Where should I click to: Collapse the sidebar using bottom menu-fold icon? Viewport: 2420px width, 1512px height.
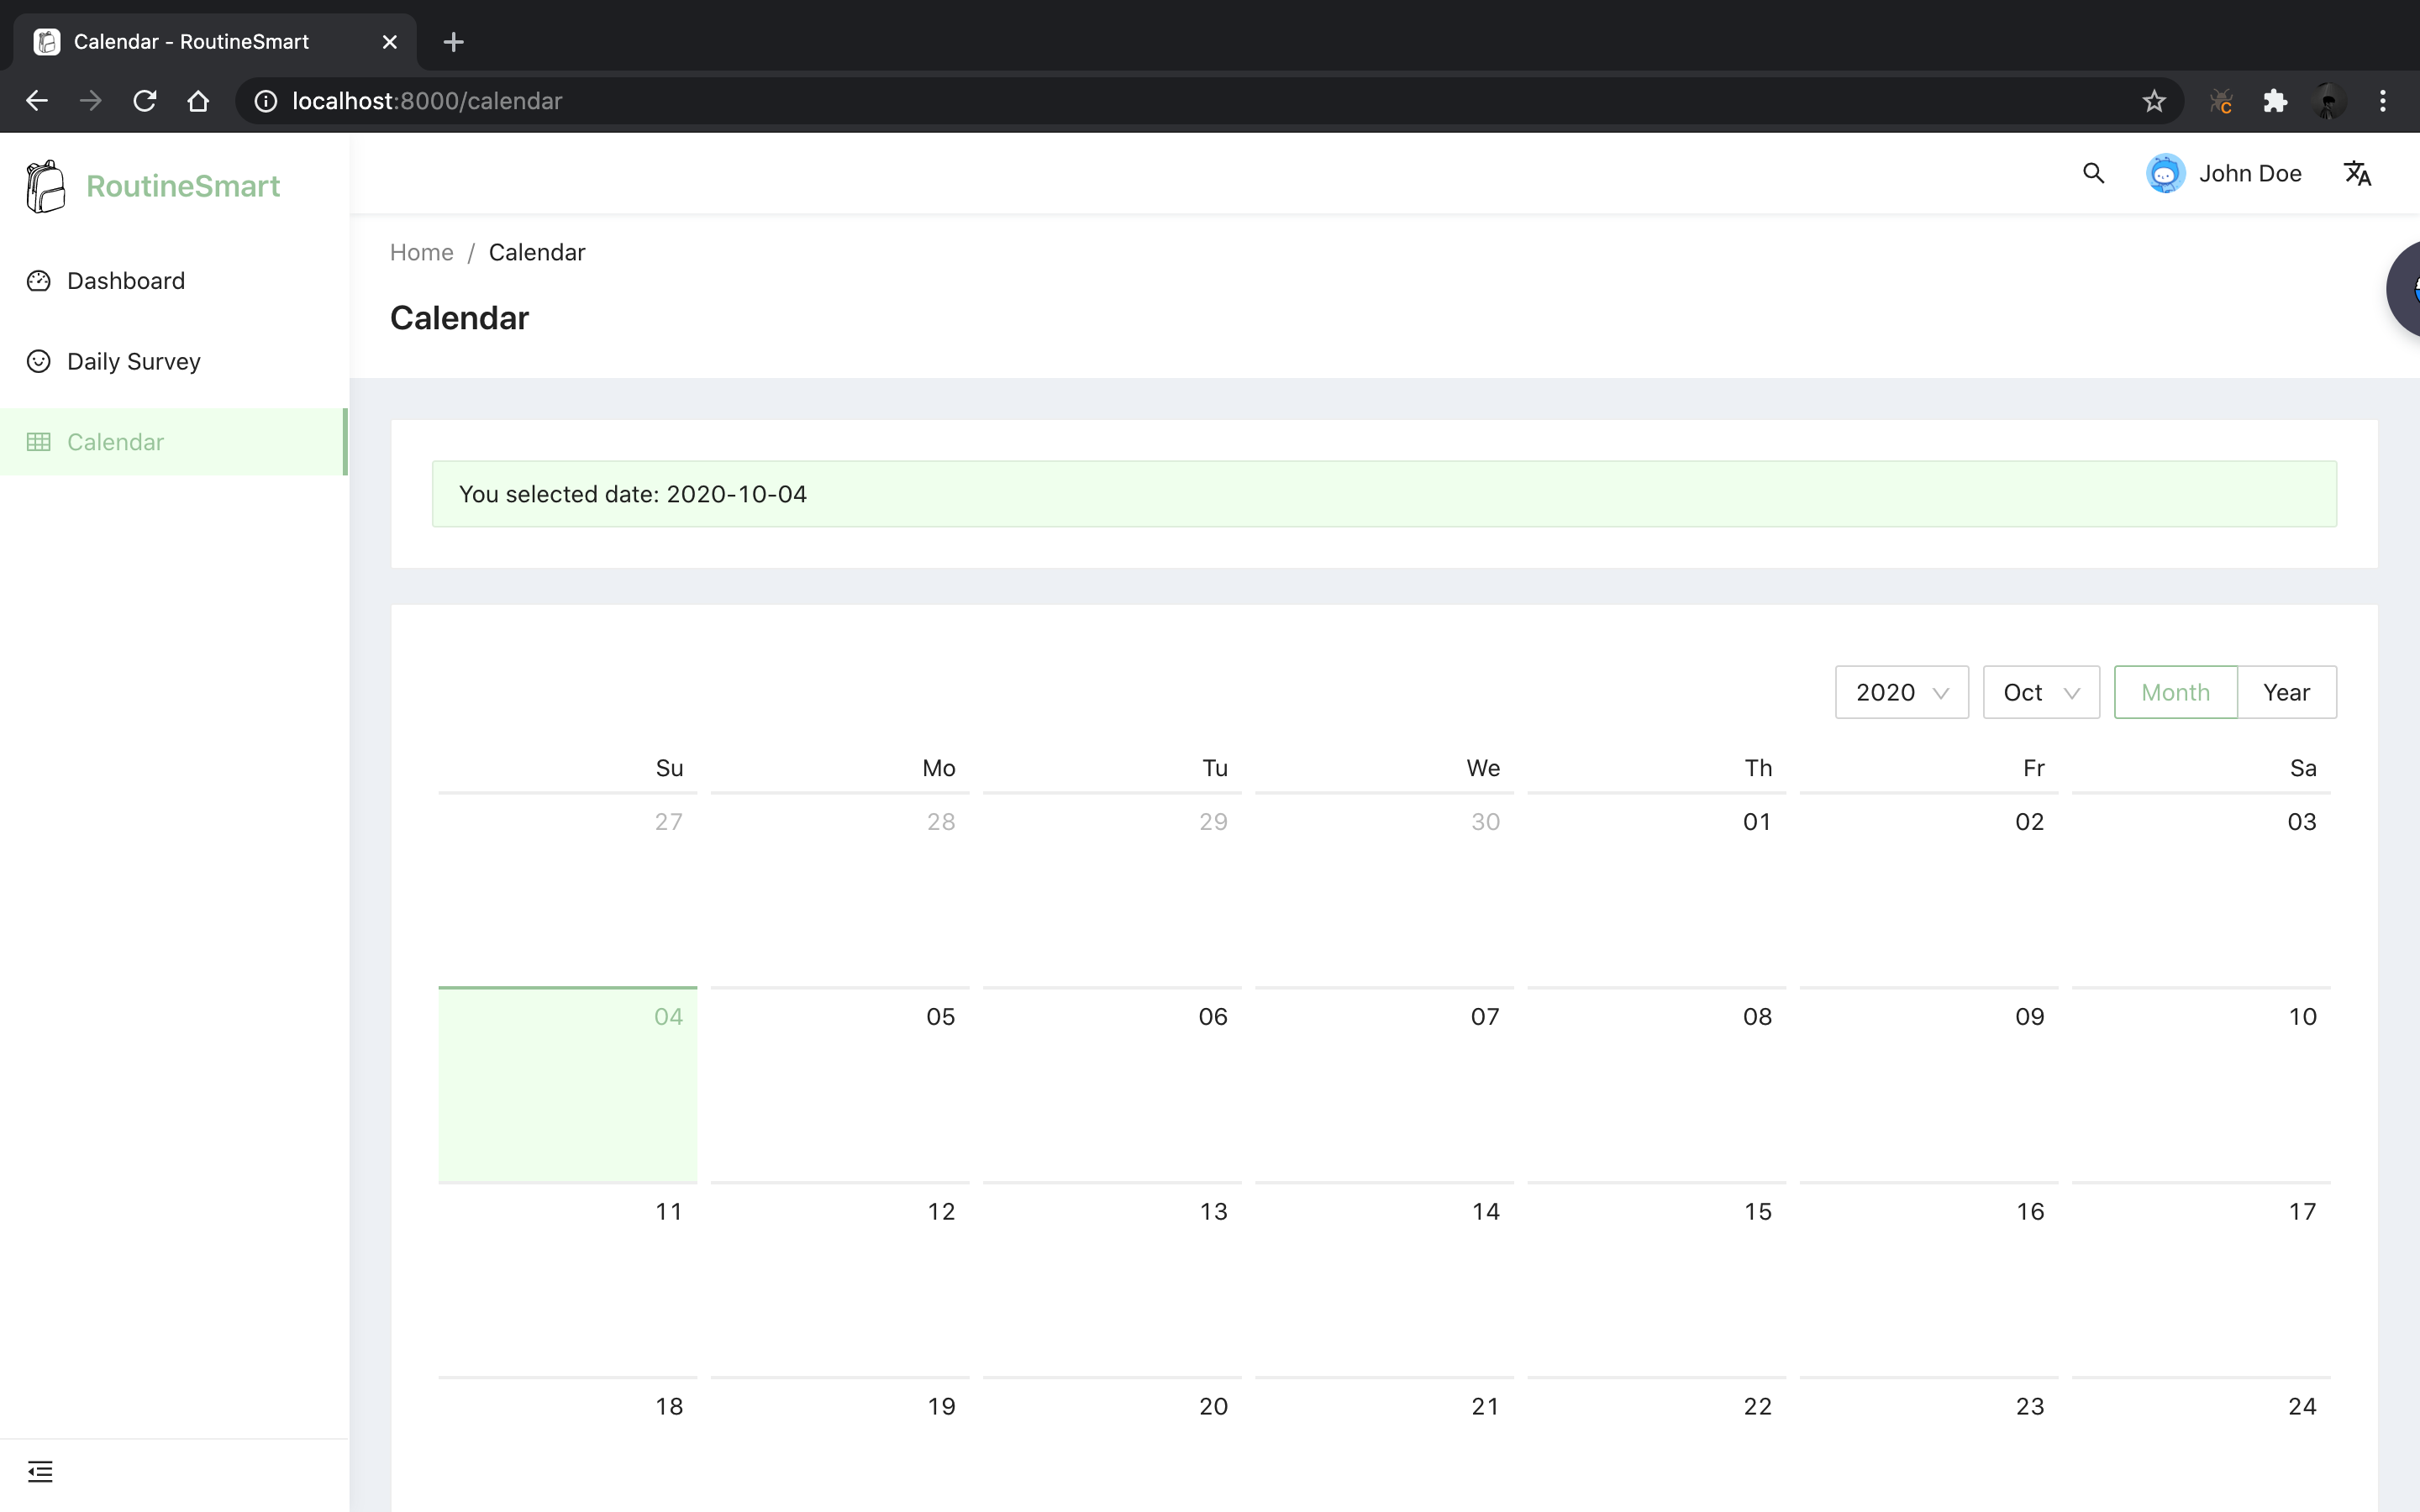(x=40, y=1471)
